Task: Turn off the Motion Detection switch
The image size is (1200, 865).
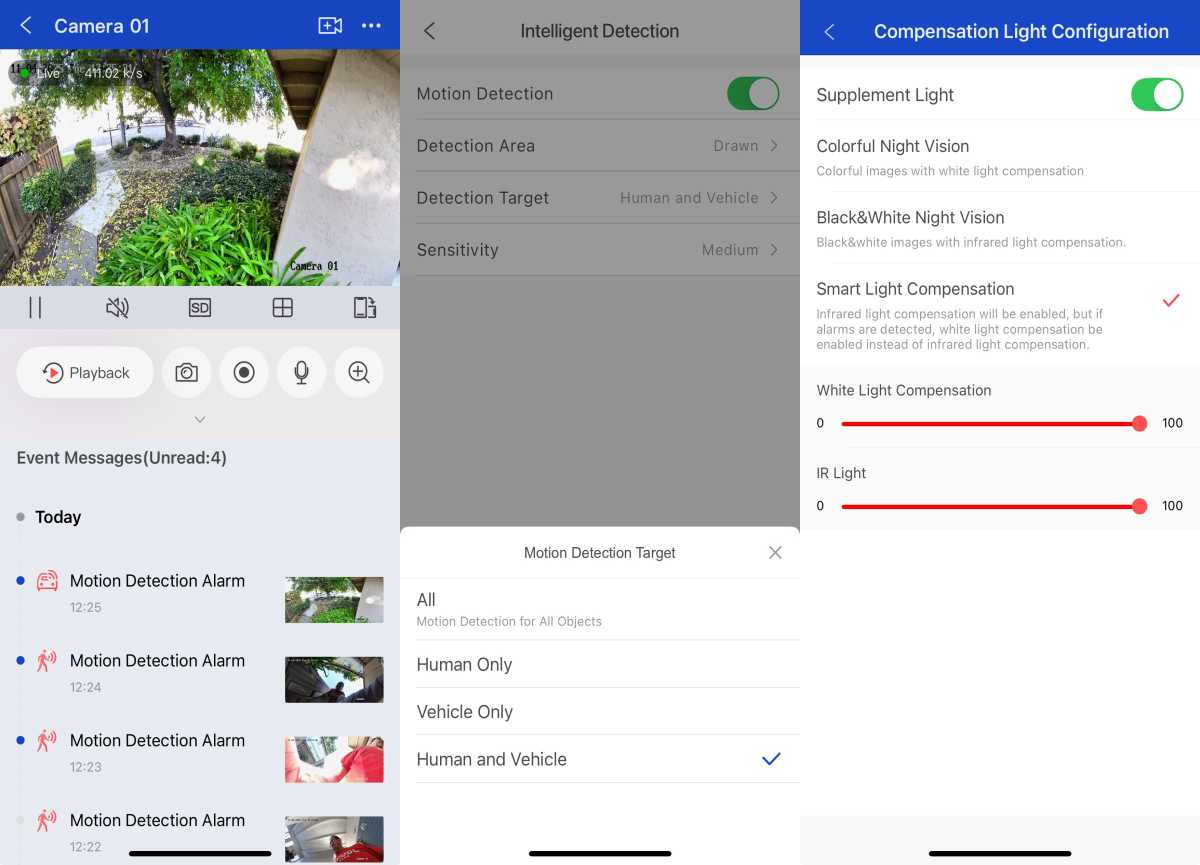Action: 752,94
